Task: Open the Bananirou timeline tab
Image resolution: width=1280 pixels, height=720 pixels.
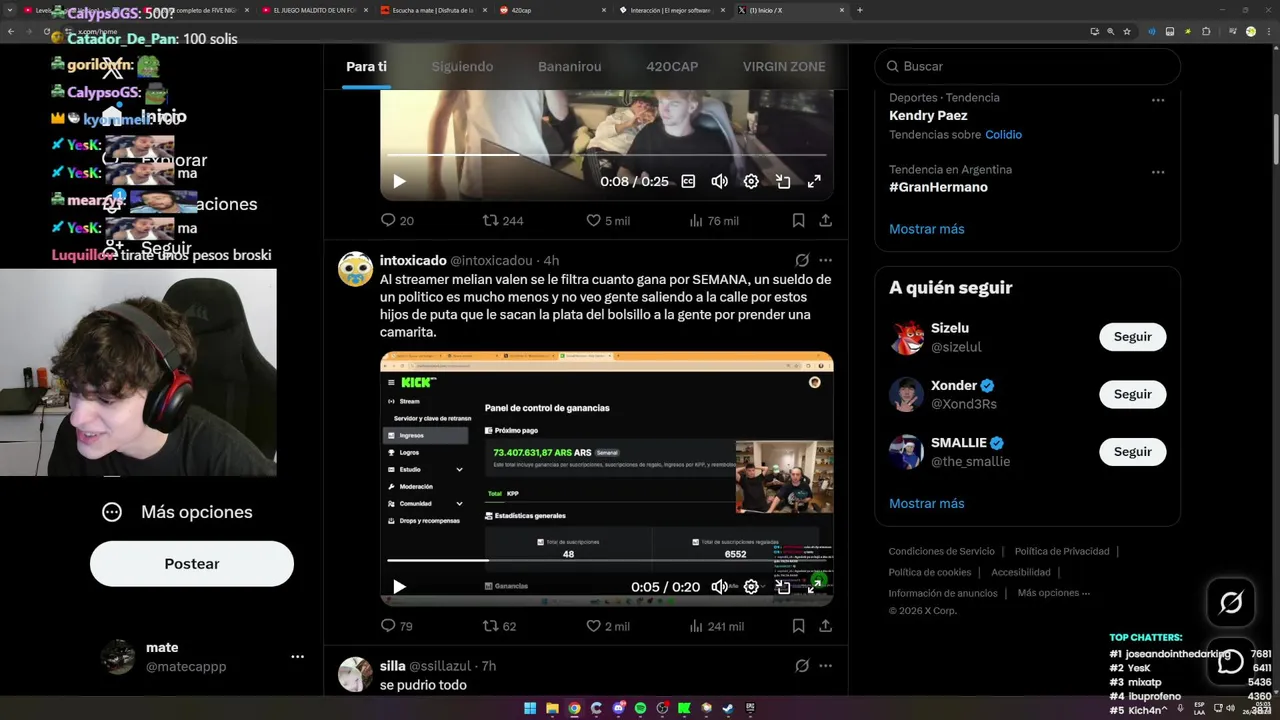Action: coord(570,66)
